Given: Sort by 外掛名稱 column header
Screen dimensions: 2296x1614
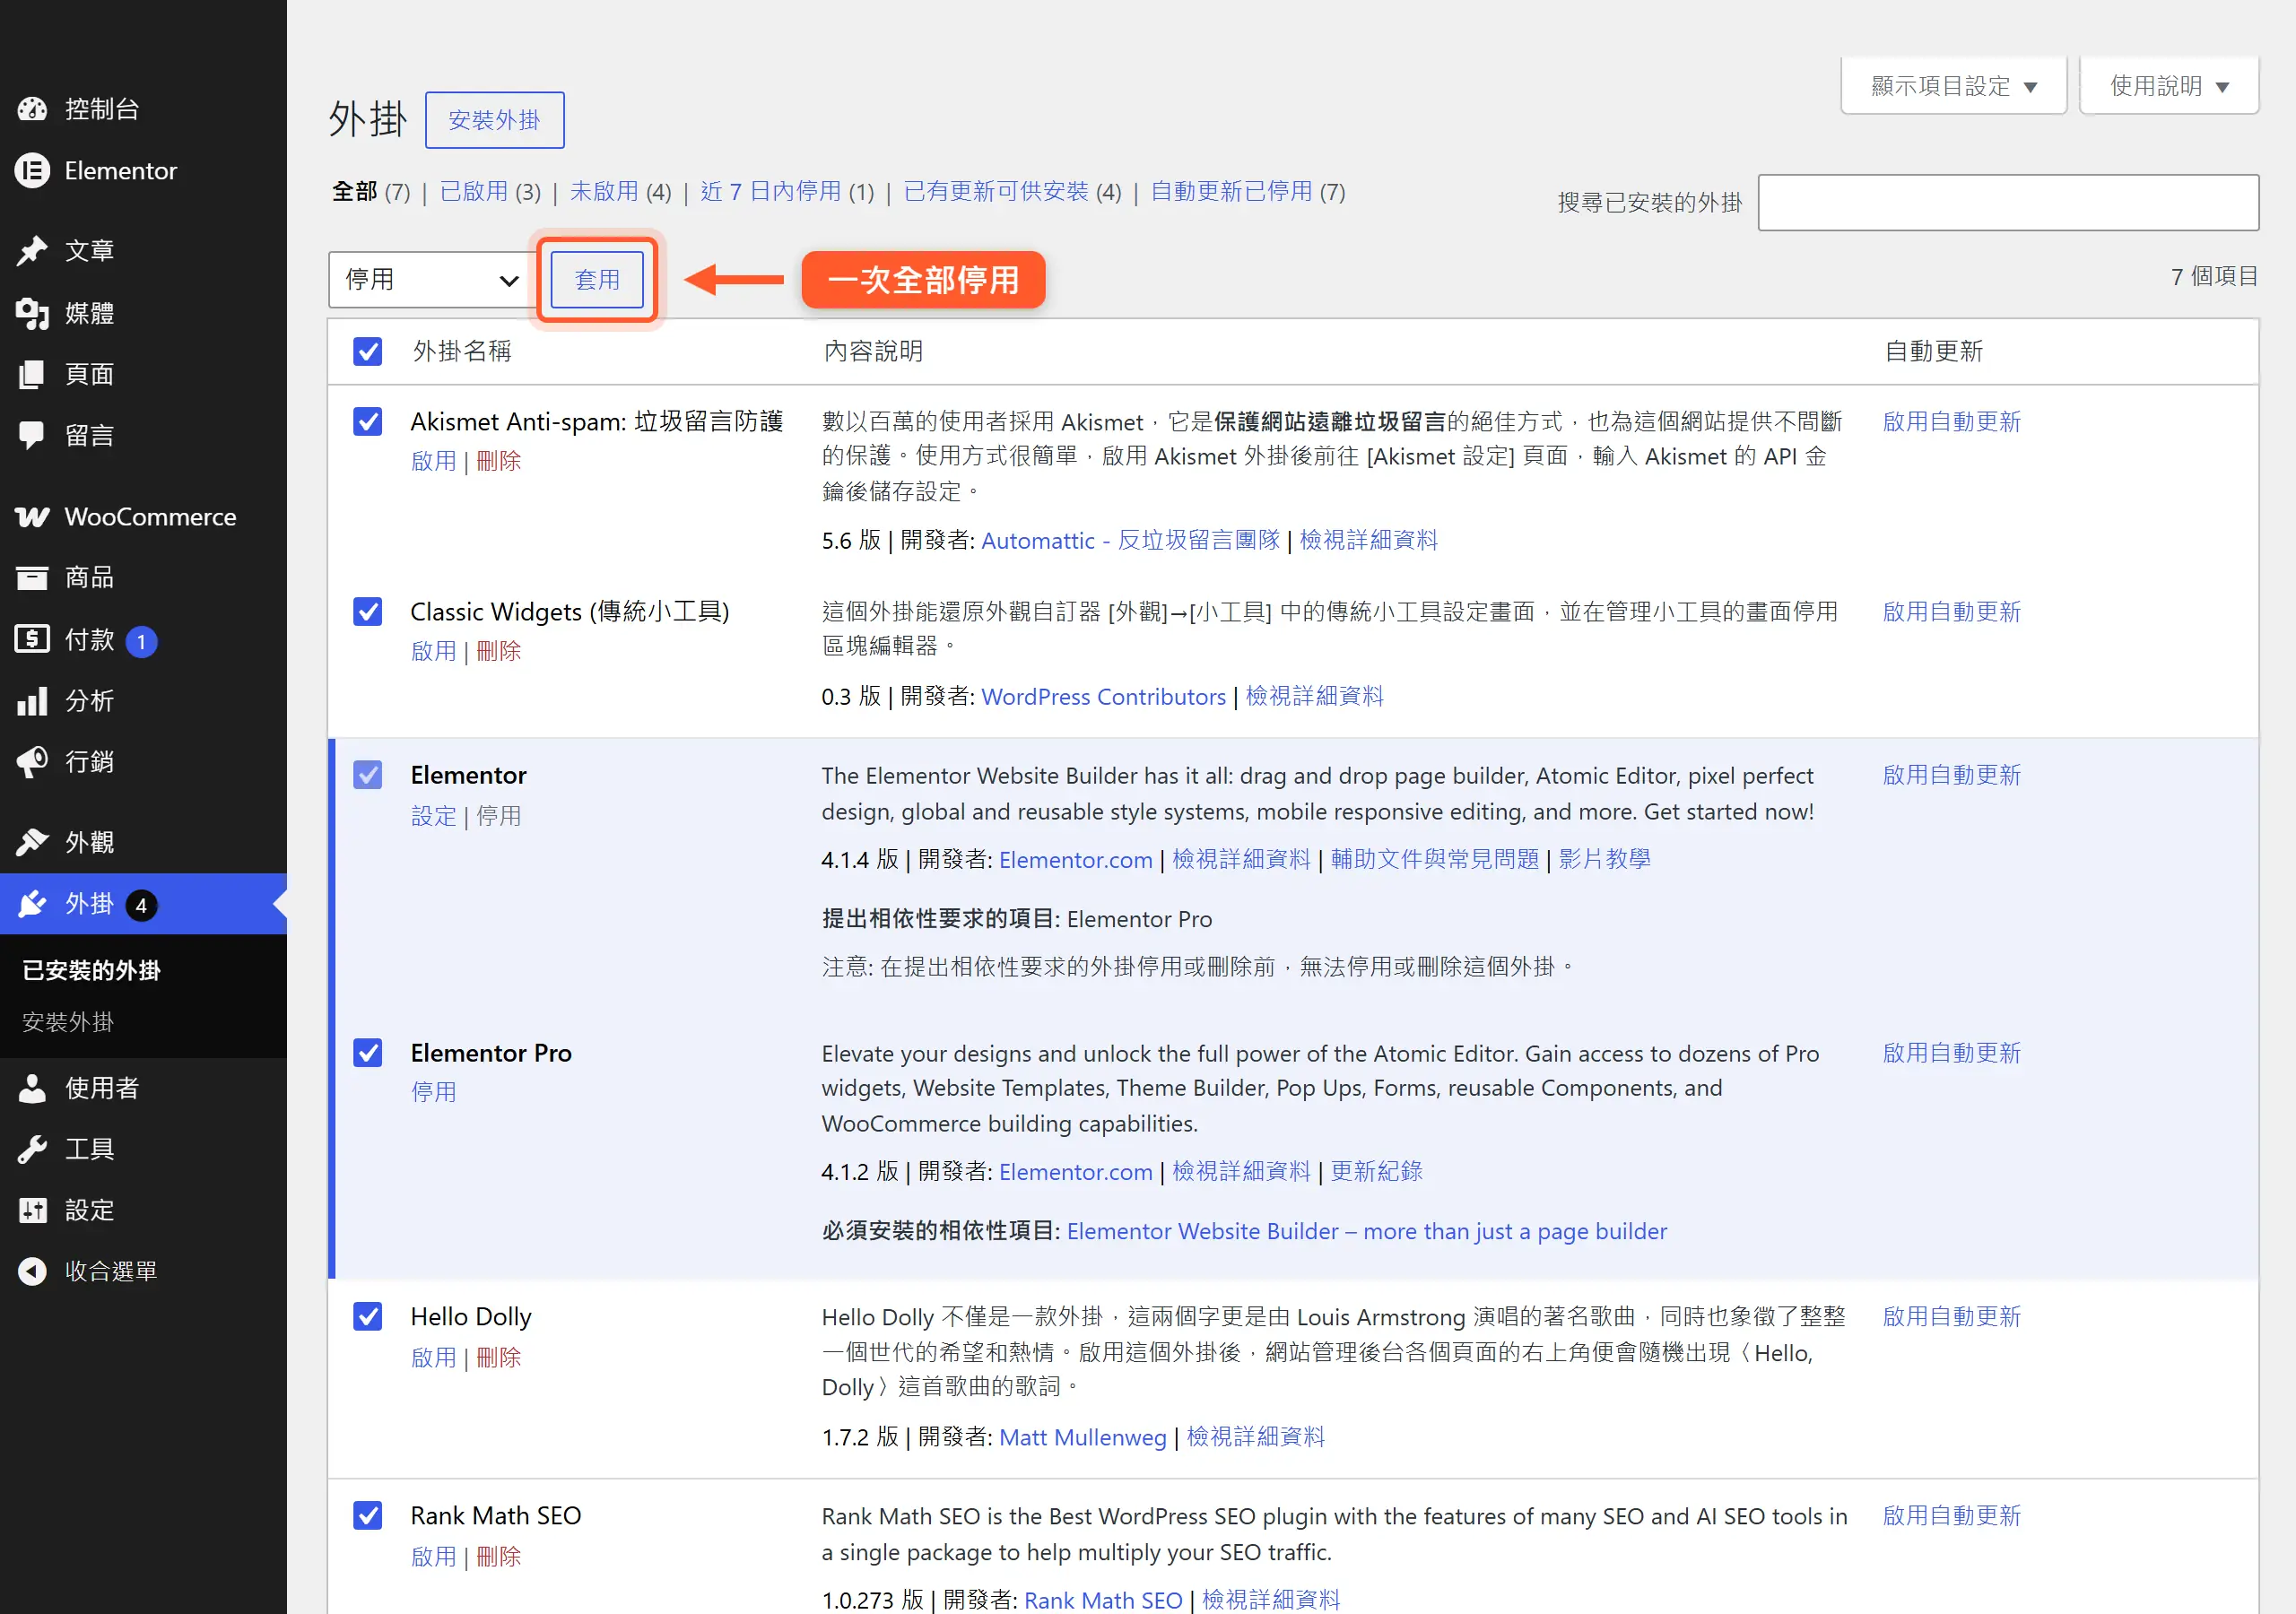Looking at the screenshot, I should click(462, 351).
